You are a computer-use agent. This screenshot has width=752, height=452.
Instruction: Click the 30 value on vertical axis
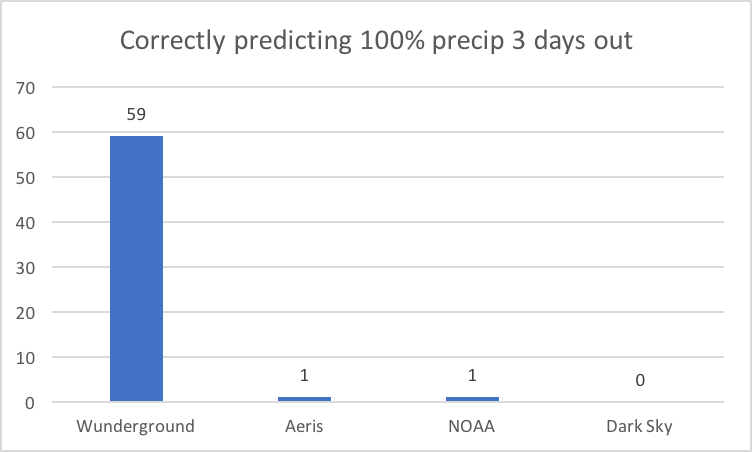(25, 268)
